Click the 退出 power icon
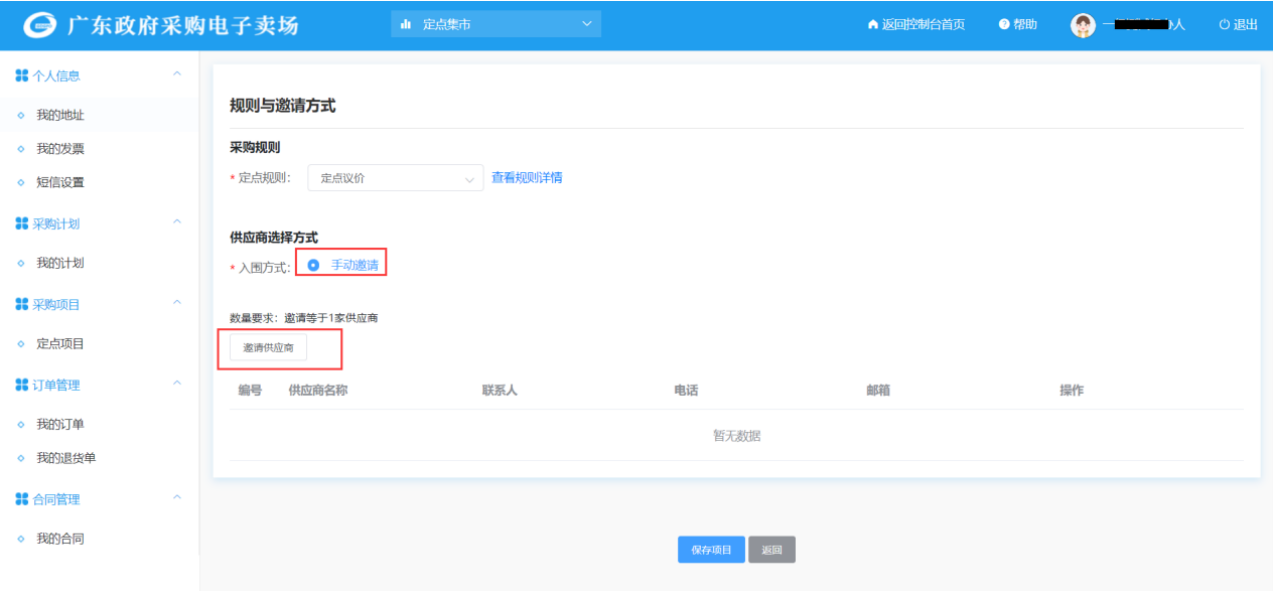 [x=1223, y=25]
